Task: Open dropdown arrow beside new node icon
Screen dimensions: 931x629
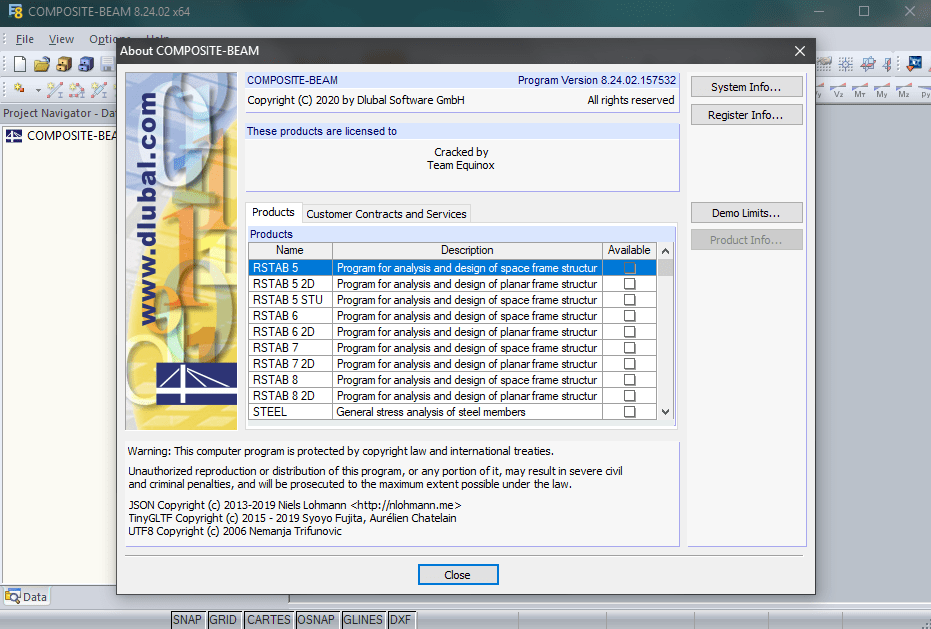Action: point(38,90)
